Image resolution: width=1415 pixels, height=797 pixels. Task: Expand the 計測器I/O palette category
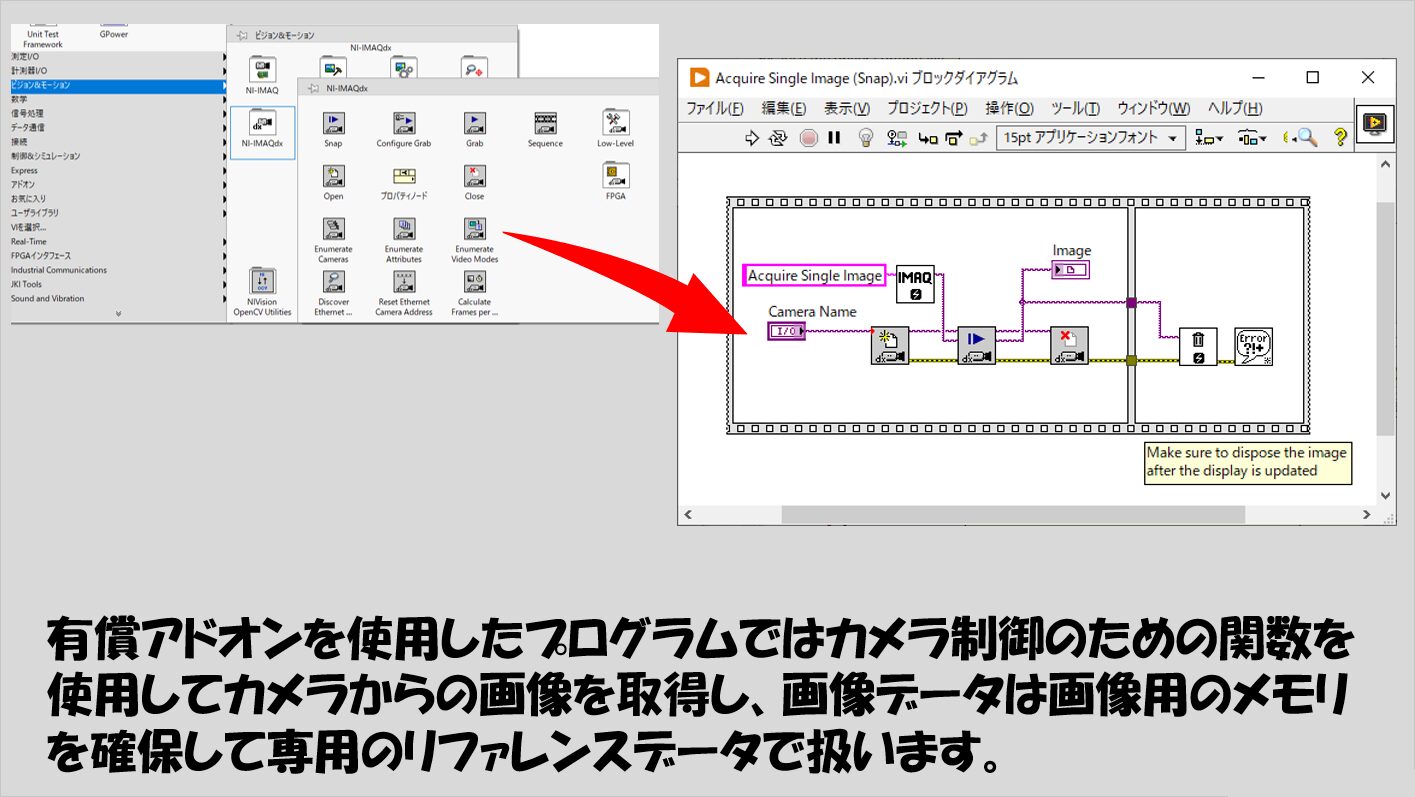[x=119, y=71]
